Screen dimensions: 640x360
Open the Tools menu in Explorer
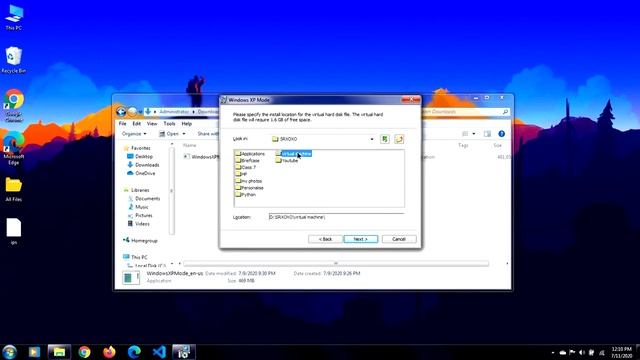click(169, 124)
